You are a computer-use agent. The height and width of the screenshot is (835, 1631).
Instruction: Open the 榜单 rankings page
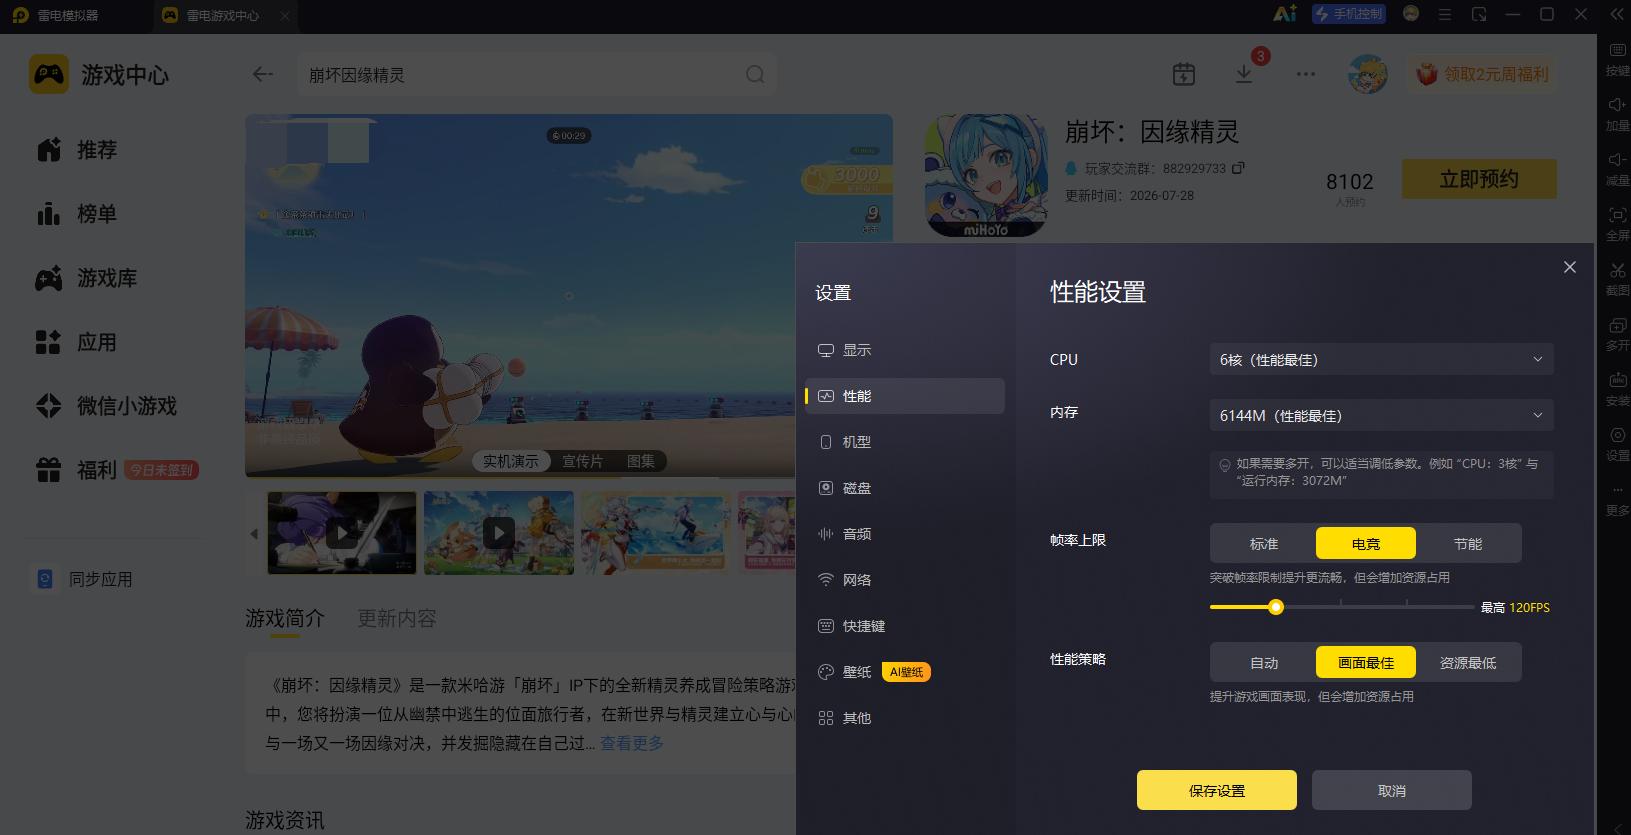(77, 214)
